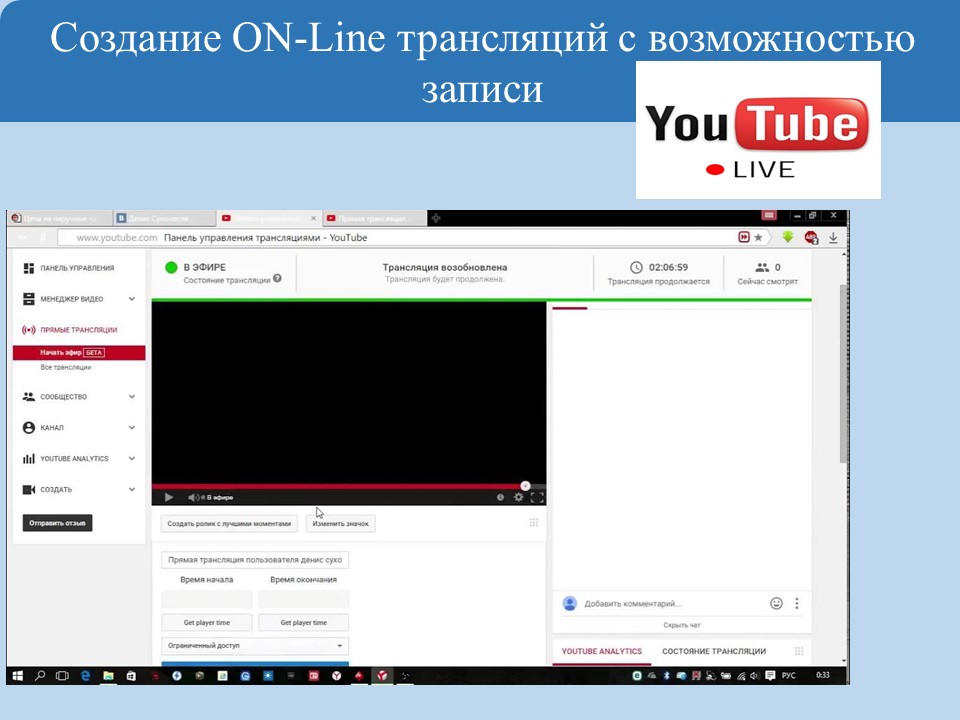Image resolution: width=960 pixels, height=720 pixels.
Task: Open the Панель управления dashboard icon
Action: tap(28, 268)
